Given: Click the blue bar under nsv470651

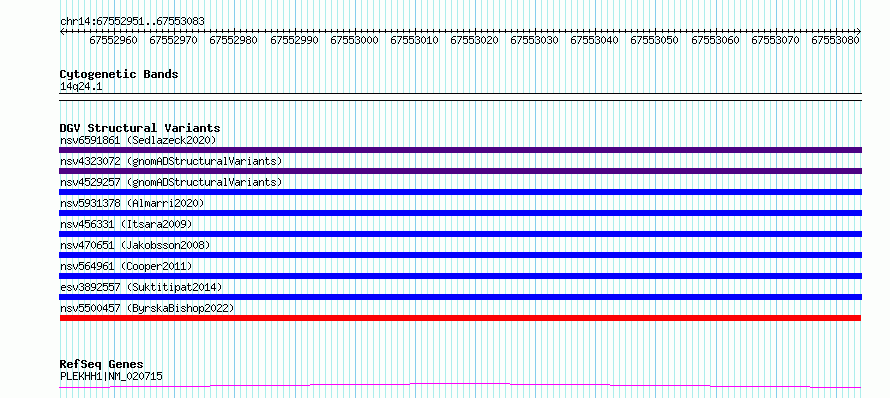Looking at the screenshot, I should coord(460,255).
